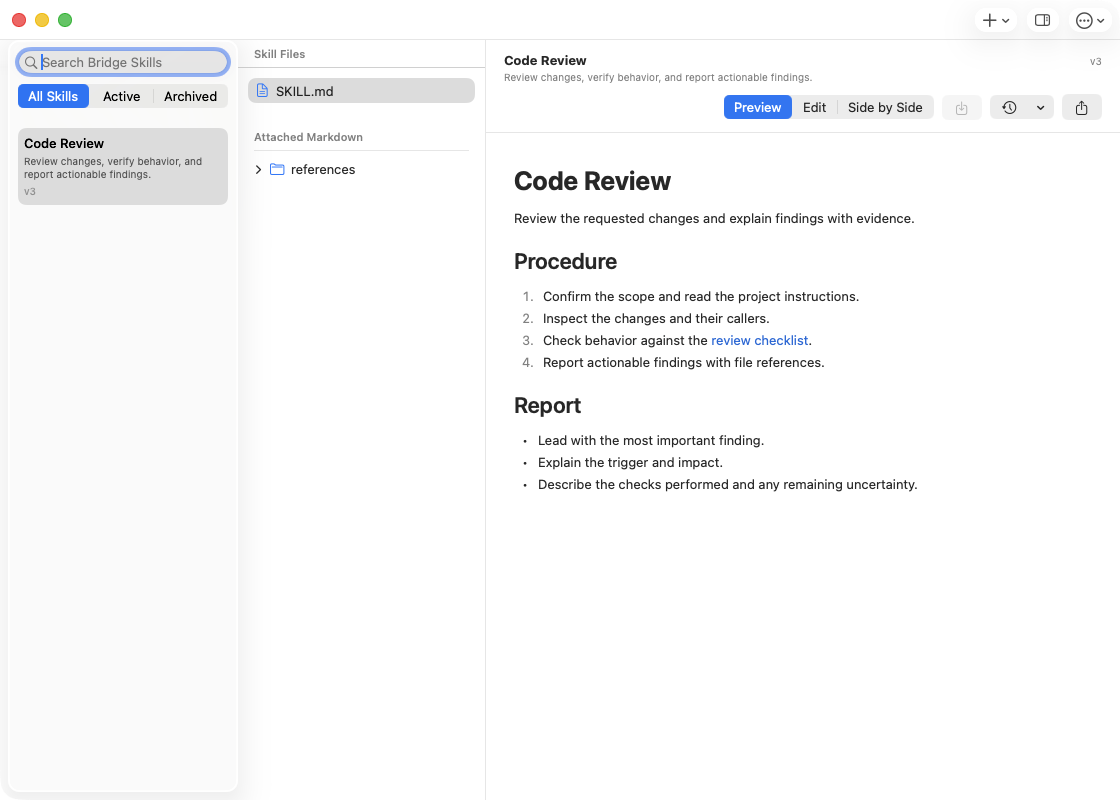
Task: Open the ellipsis more-options menu
Action: pos(1084,21)
